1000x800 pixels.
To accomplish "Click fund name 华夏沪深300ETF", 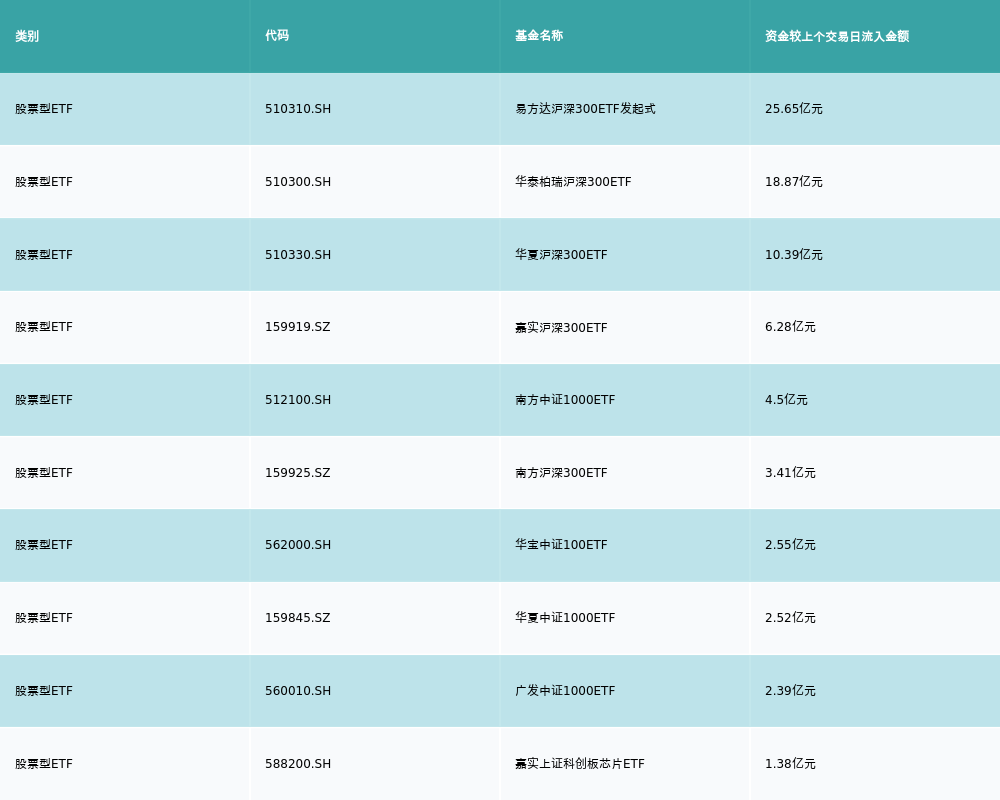I will [x=561, y=255].
